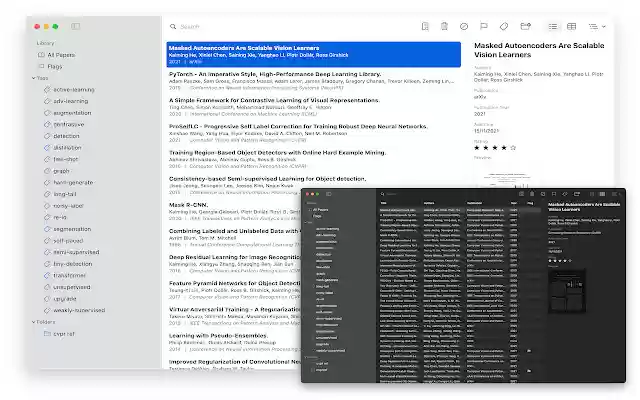Viewport: 640px width, 400px height.
Task: Switch to table view mode
Action: pyautogui.click(x=571, y=27)
